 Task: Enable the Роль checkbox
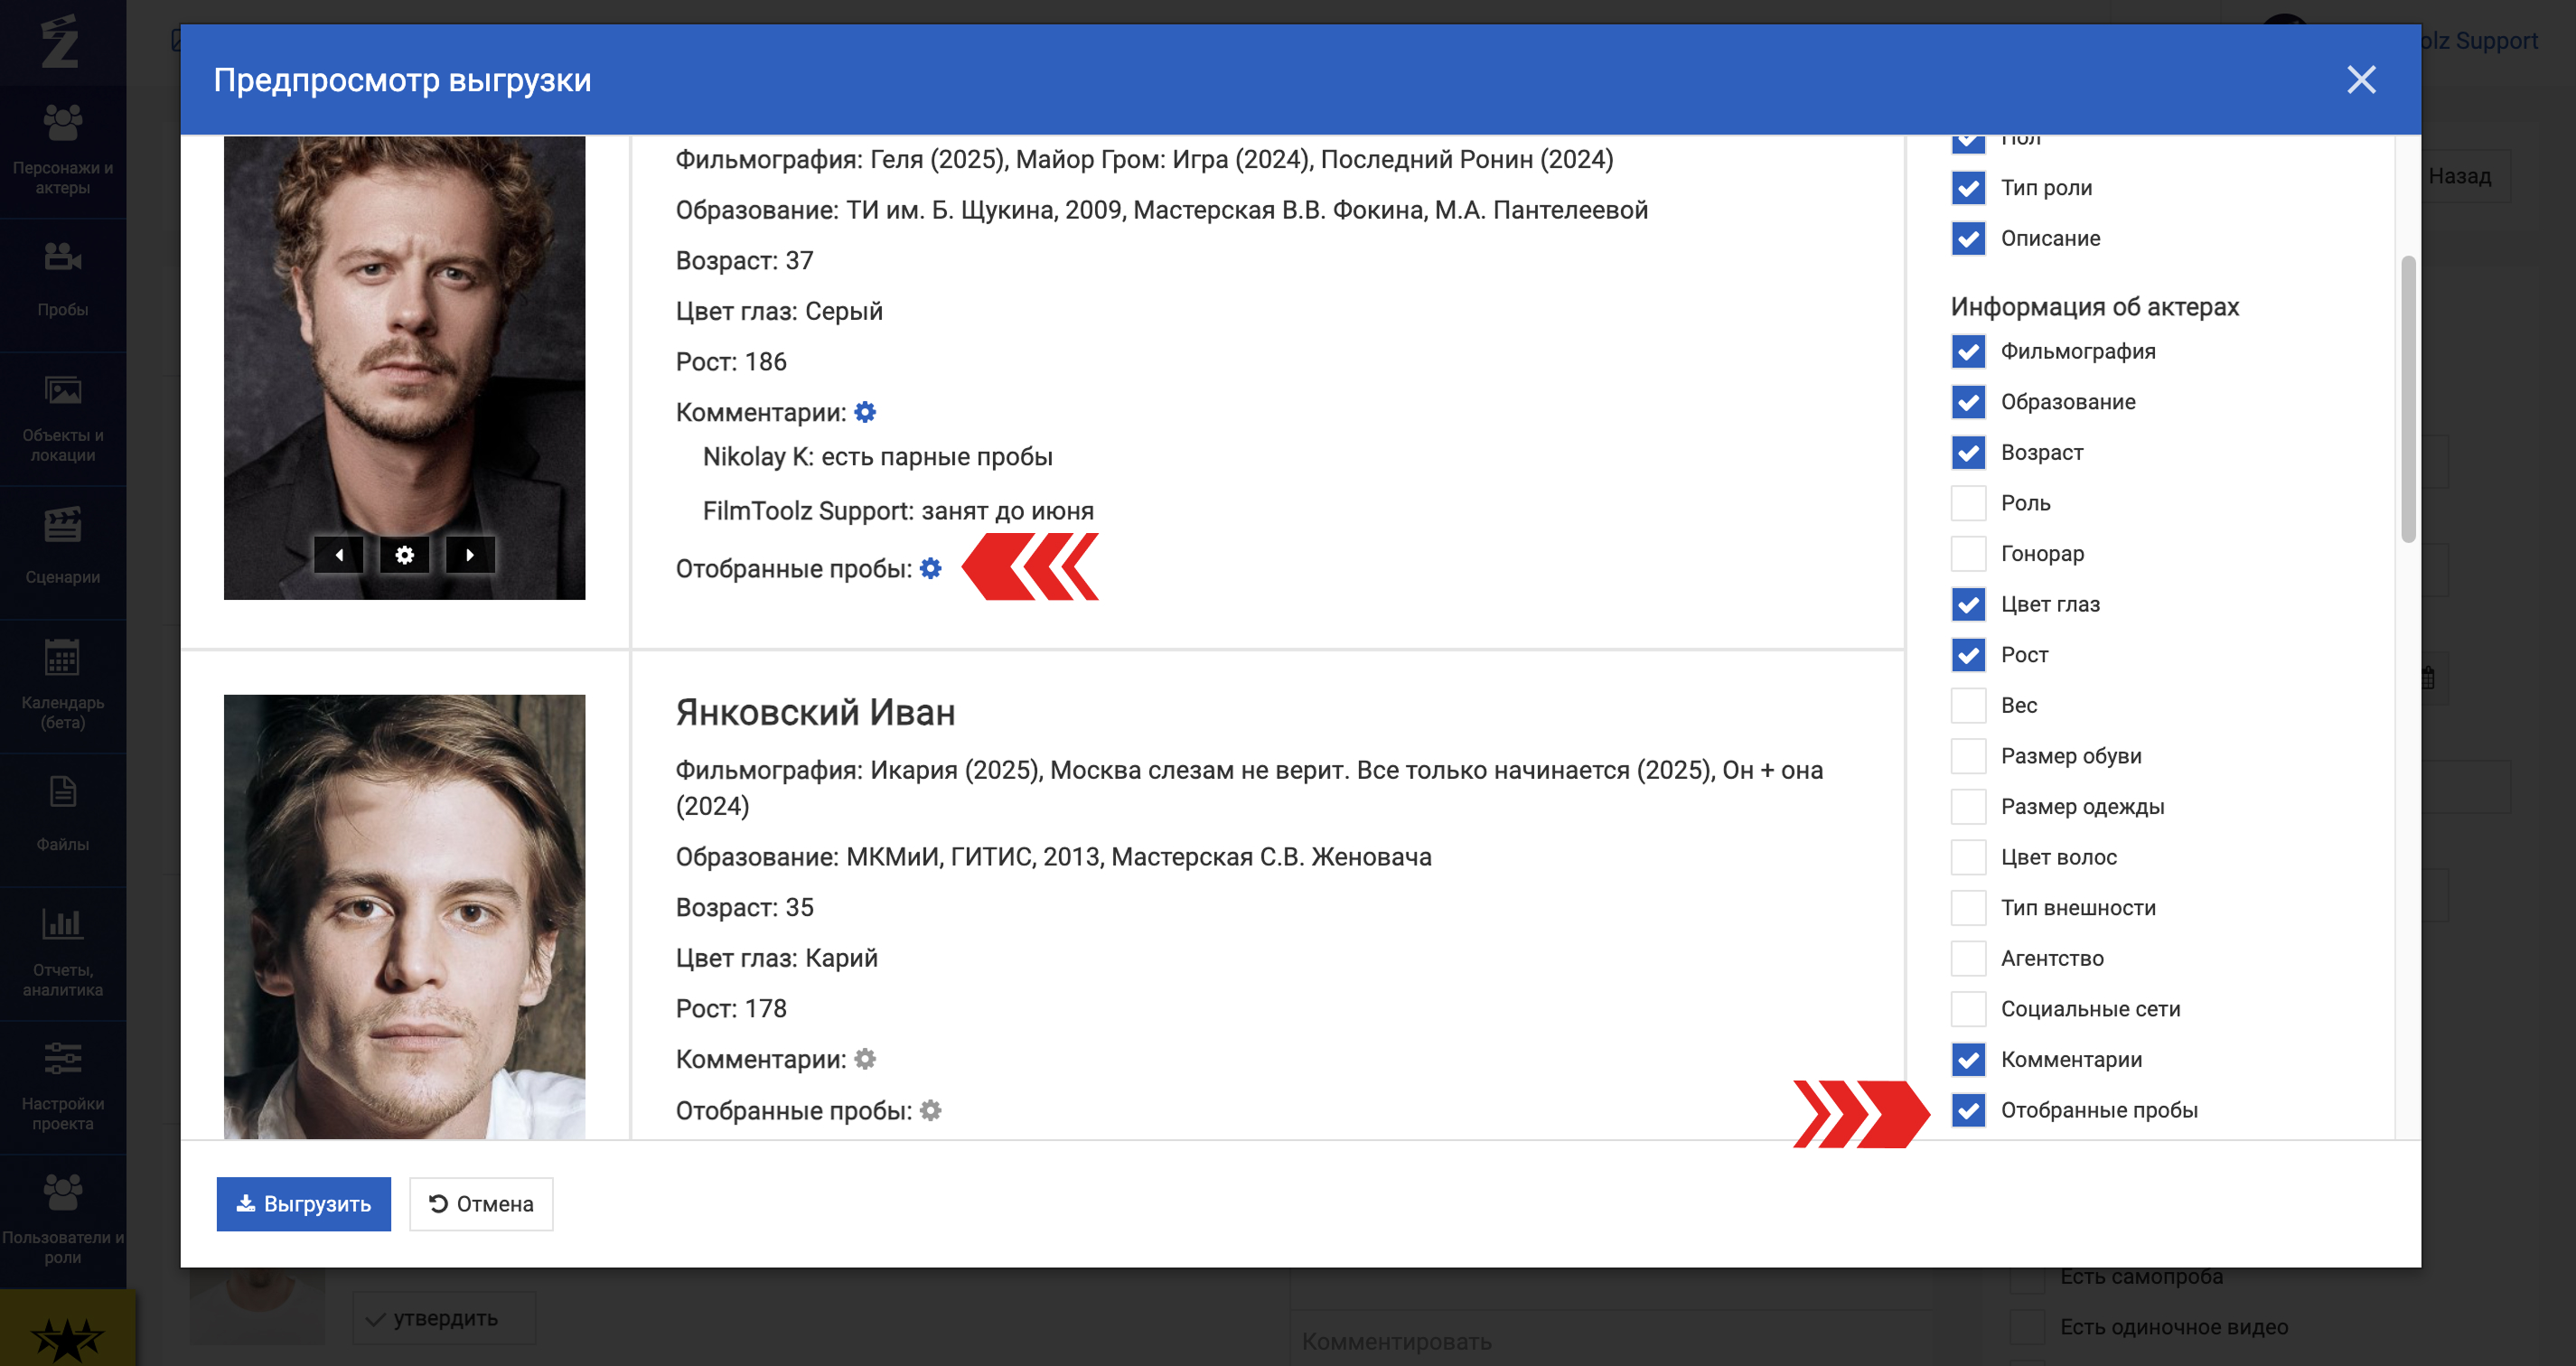click(x=1968, y=503)
